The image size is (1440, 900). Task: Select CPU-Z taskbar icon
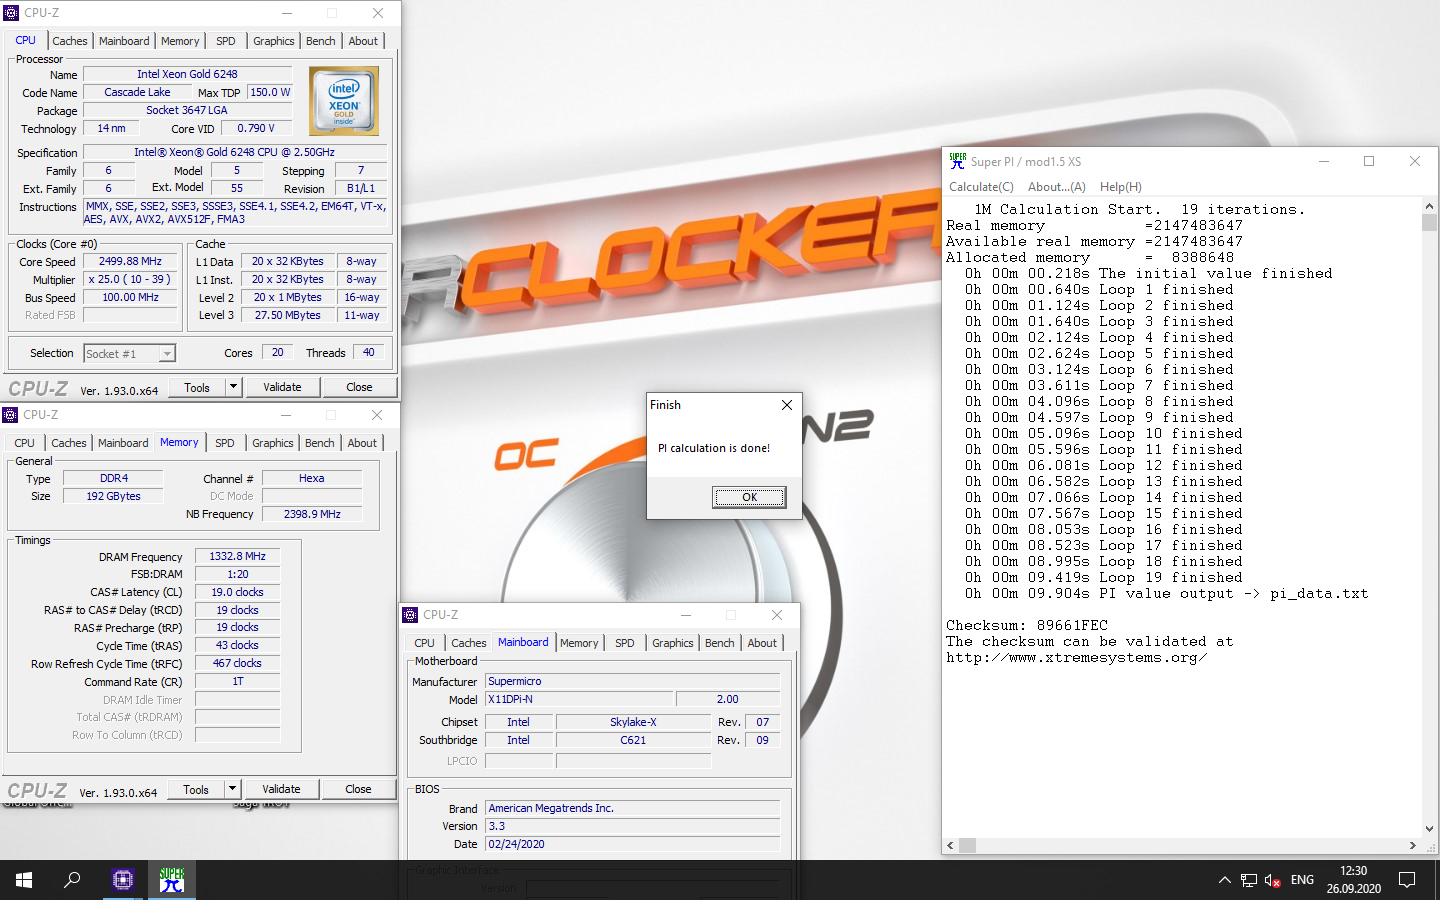coord(123,880)
